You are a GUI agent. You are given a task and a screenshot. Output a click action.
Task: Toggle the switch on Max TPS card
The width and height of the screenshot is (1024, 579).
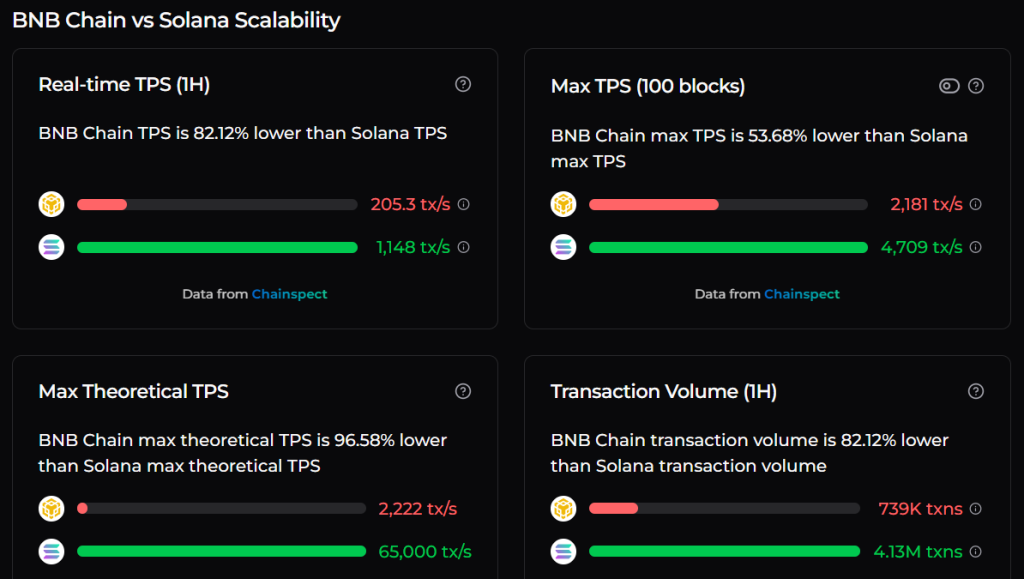[949, 86]
